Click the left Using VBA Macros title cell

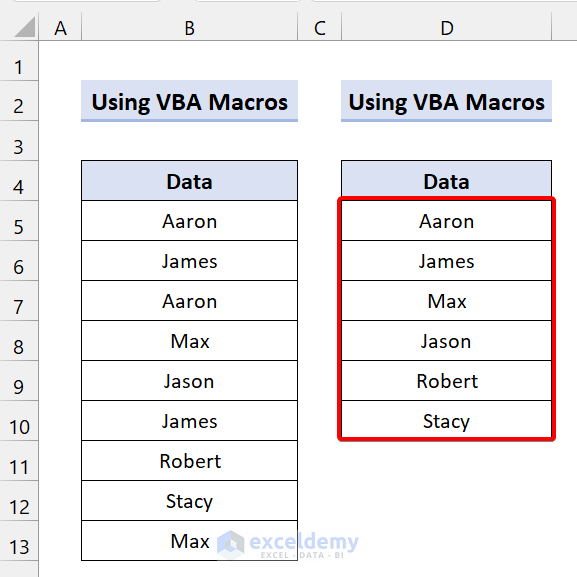pyautogui.click(x=189, y=101)
